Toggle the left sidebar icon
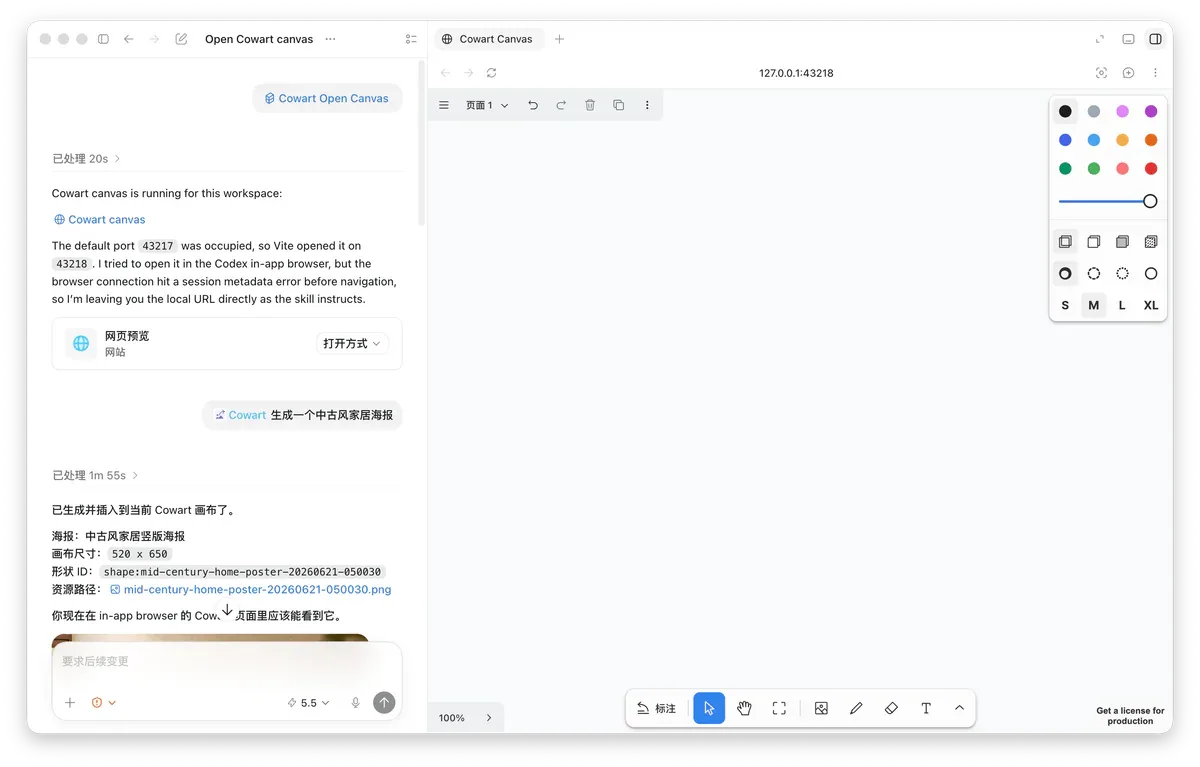 [103, 39]
